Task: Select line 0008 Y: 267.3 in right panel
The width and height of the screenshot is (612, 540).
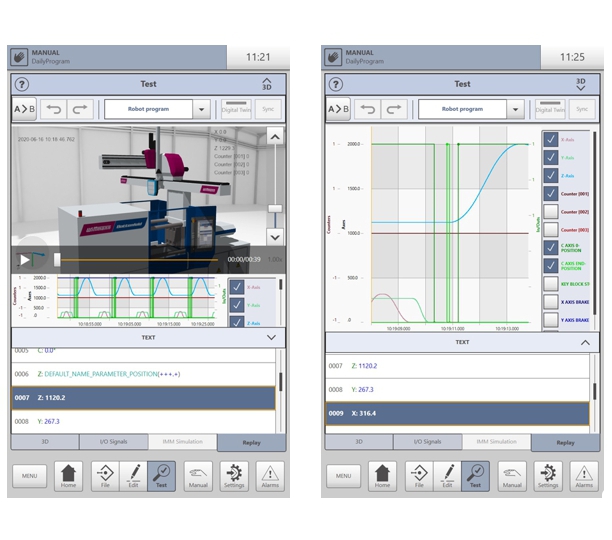Action: click(457, 390)
